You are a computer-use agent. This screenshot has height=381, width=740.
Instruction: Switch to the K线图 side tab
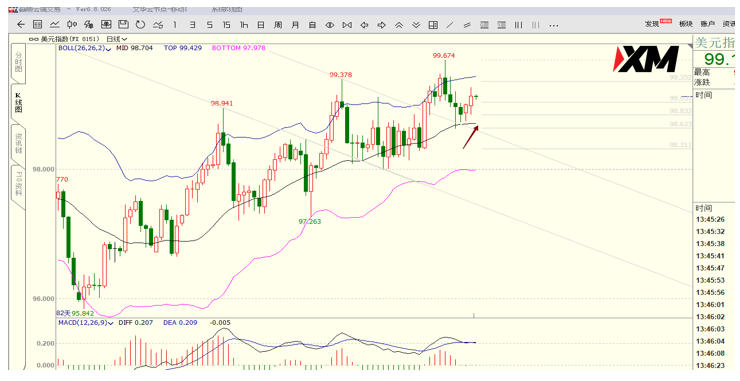(x=18, y=102)
